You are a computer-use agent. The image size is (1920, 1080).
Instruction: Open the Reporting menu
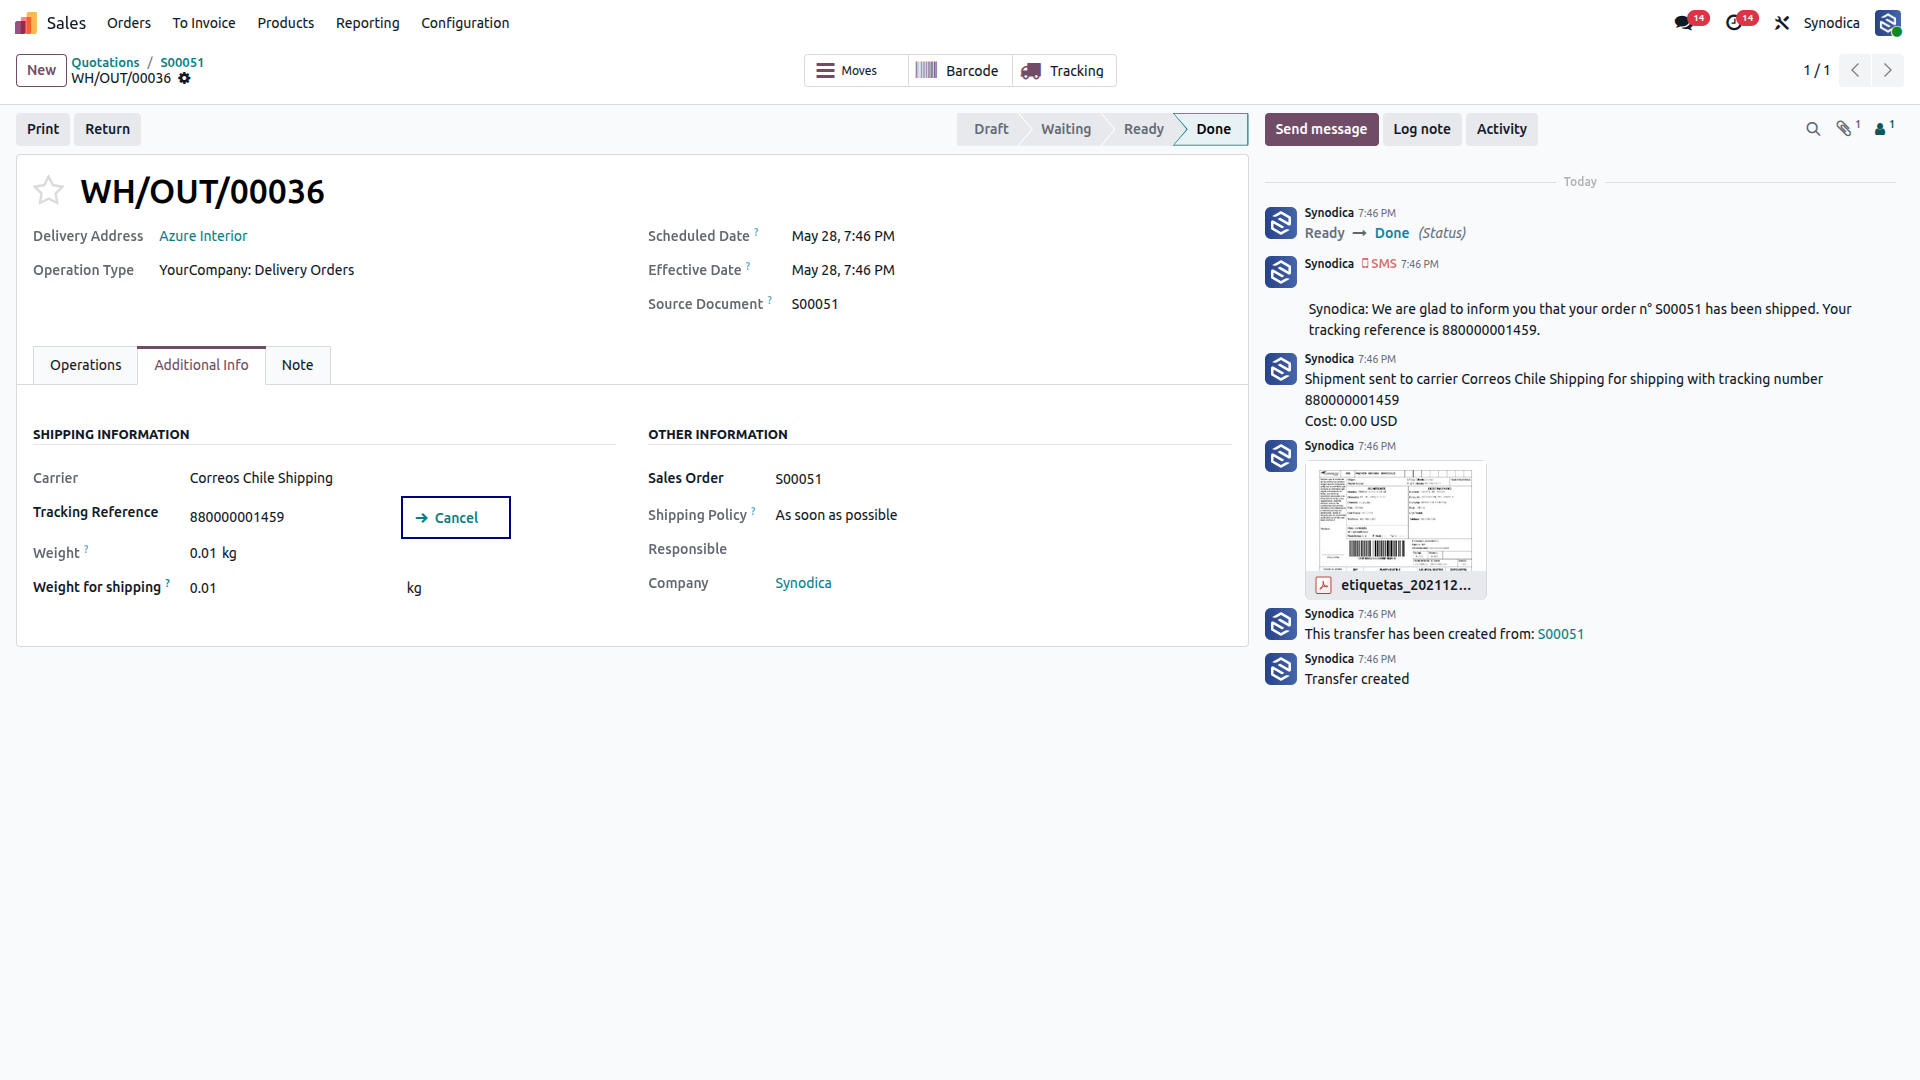click(368, 23)
